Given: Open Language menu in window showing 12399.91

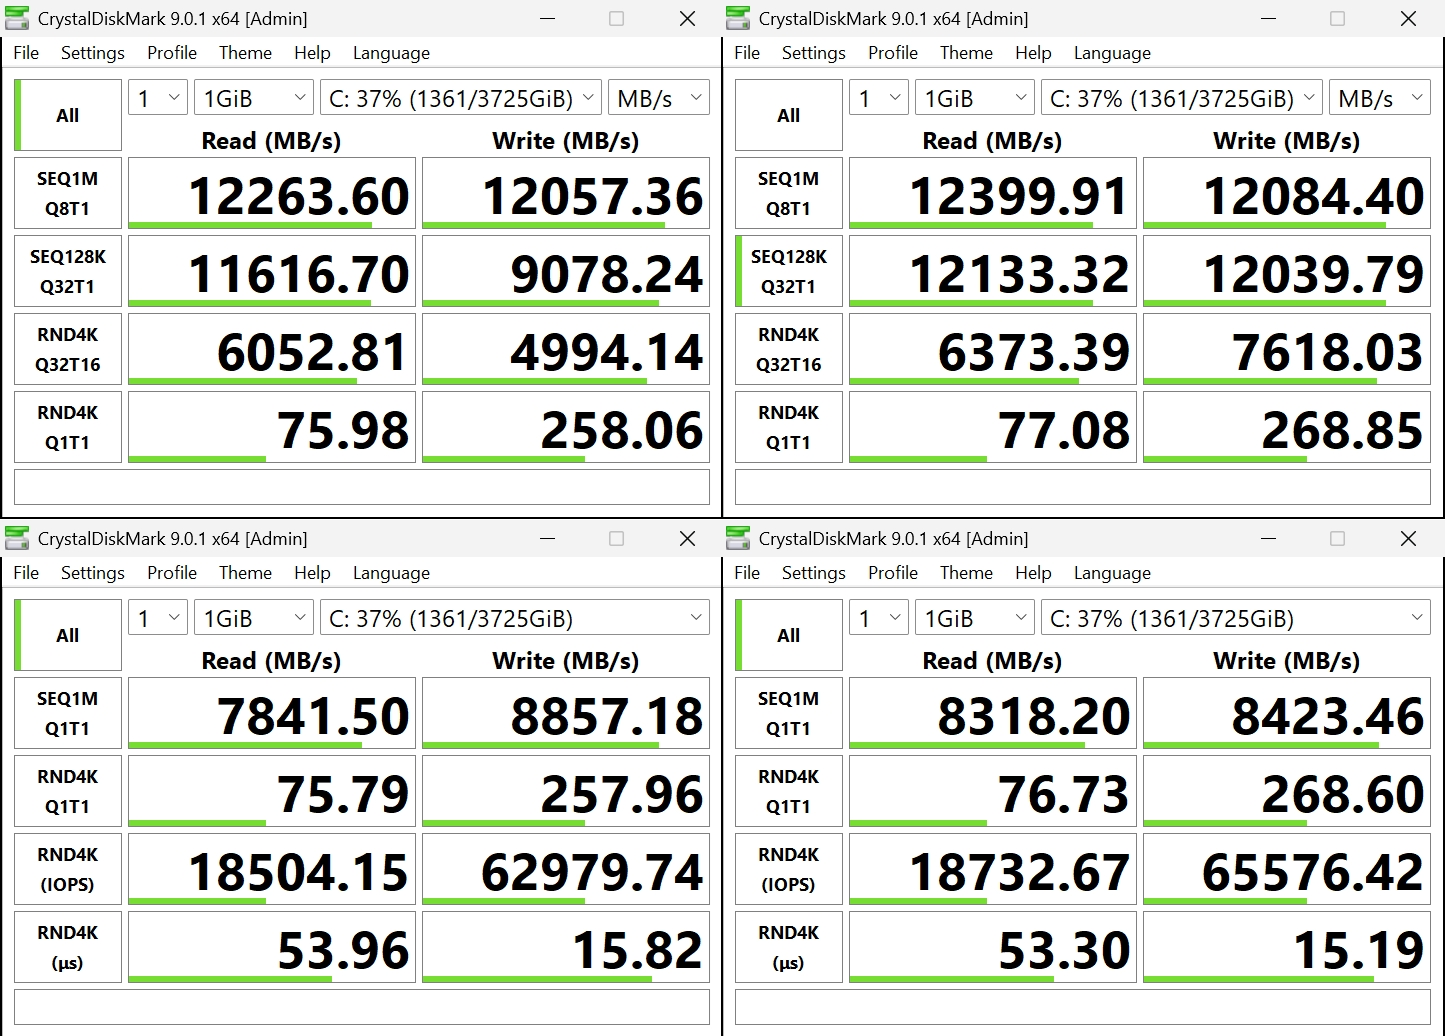Looking at the screenshot, I should coord(1112,53).
